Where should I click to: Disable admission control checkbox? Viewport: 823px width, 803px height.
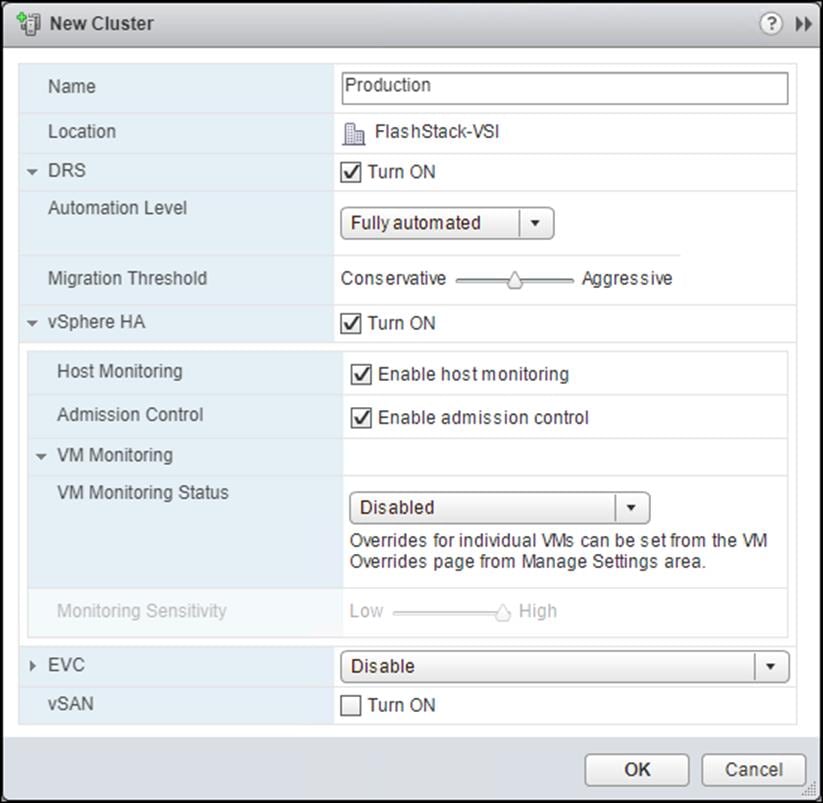click(x=362, y=418)
